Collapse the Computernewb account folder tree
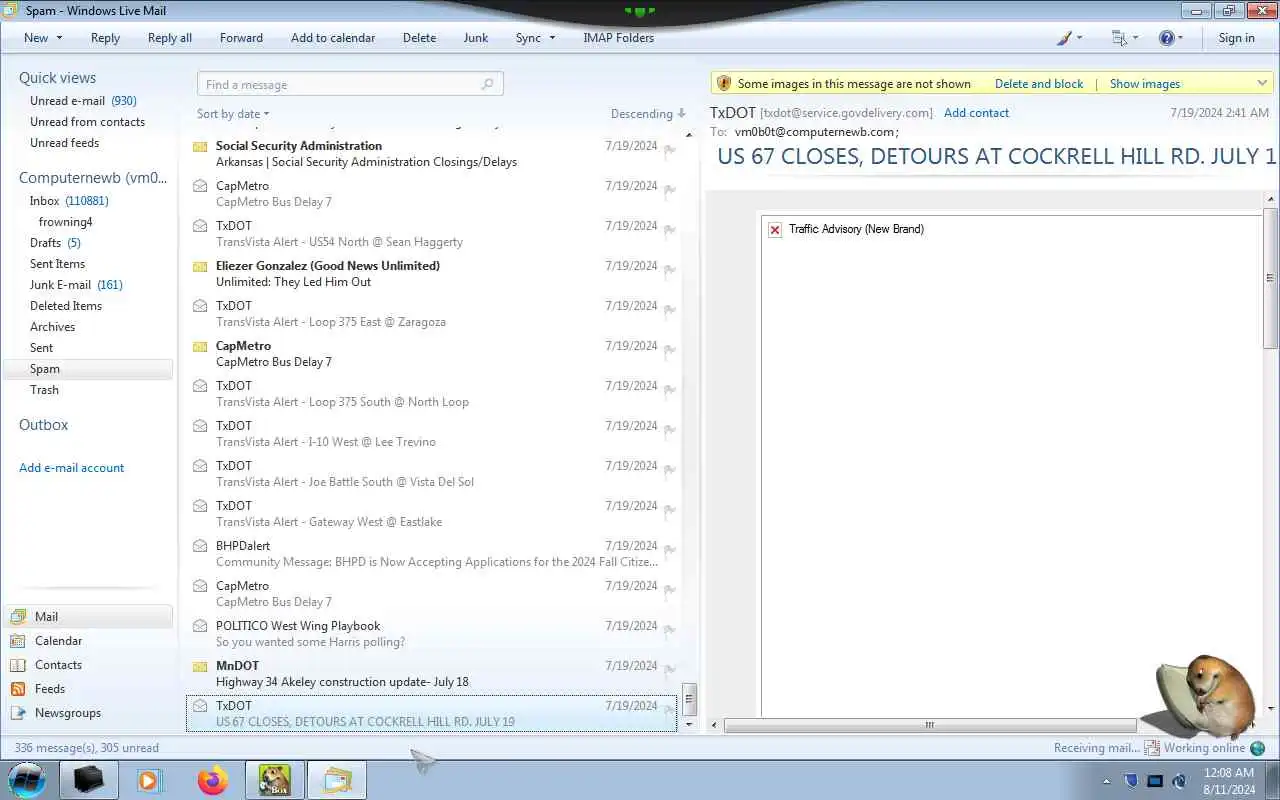 (92, 177)
